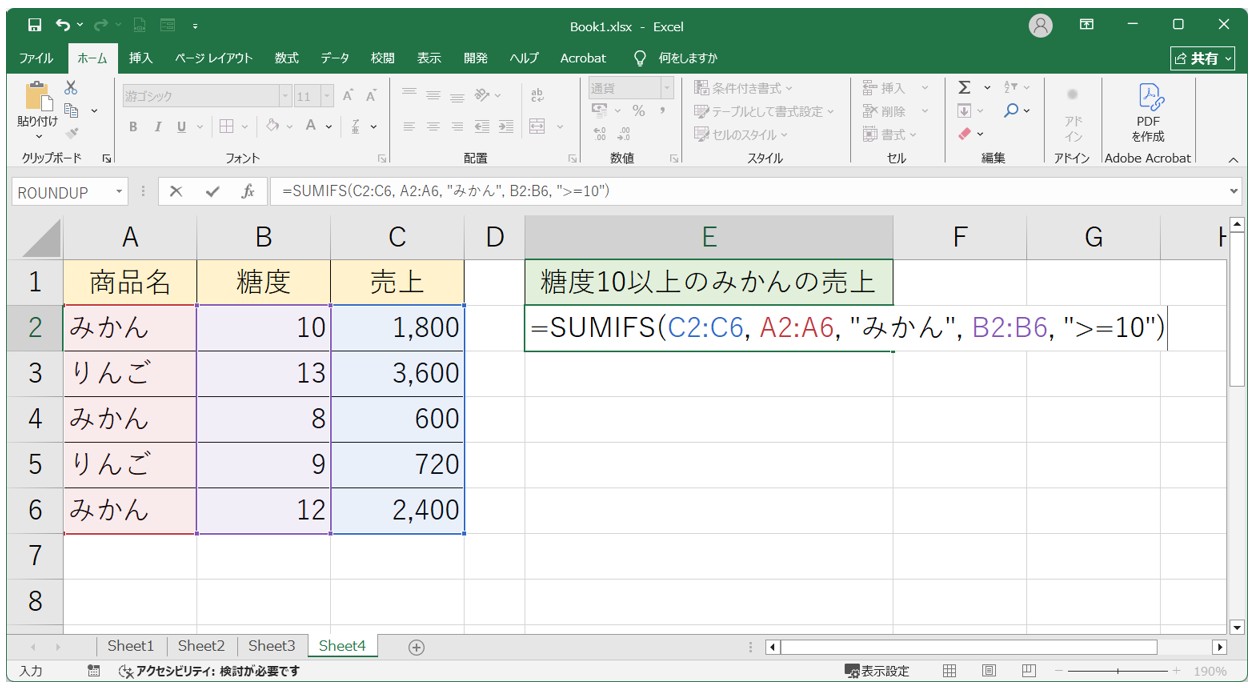Switch to the Sheet1 worksheet tab
The height and width of the screenshot is (688, 1254).
pyautogui.click(x=131, y=646)
